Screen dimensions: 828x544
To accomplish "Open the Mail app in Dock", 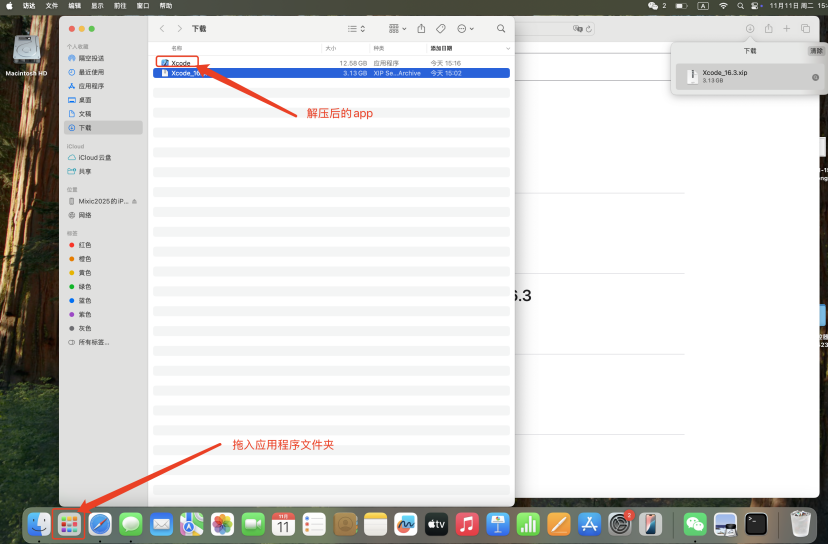I will coord(161,524).
